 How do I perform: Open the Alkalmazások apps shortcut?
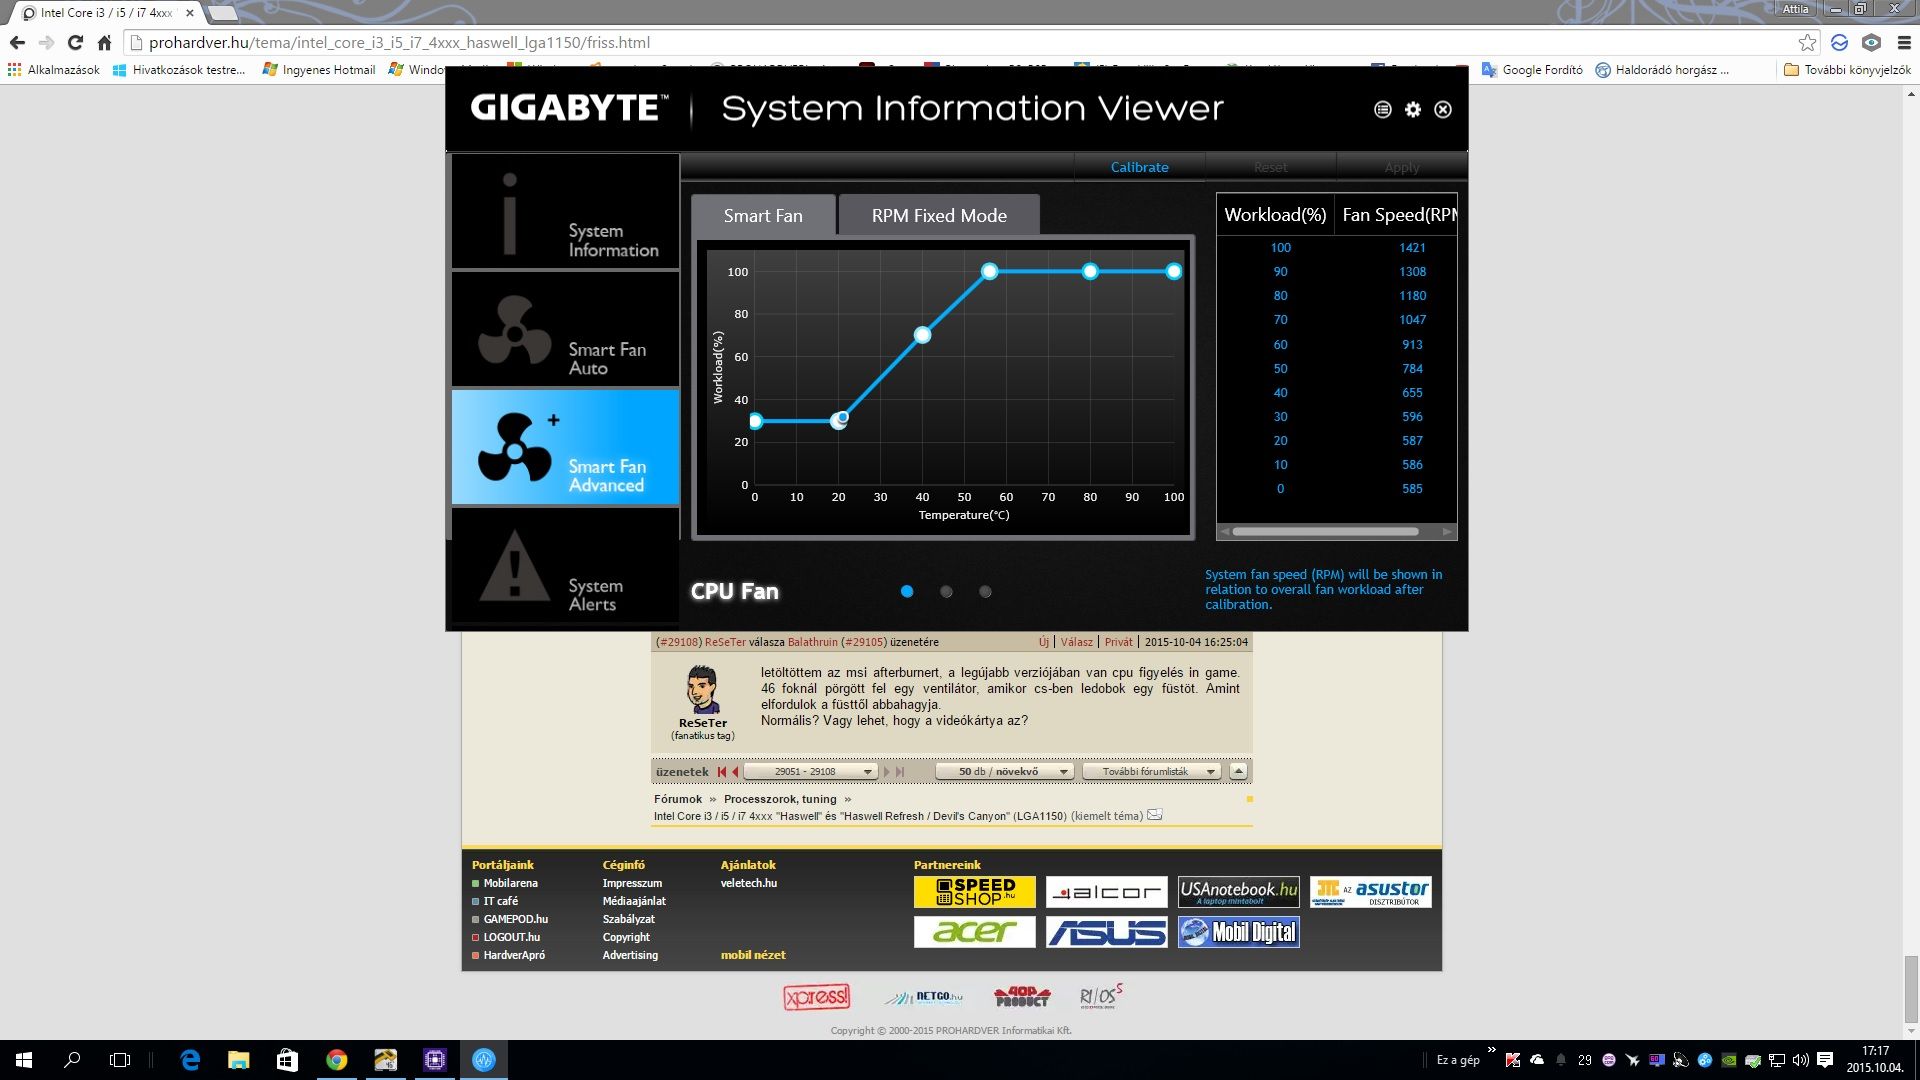[x=54, y=70]
